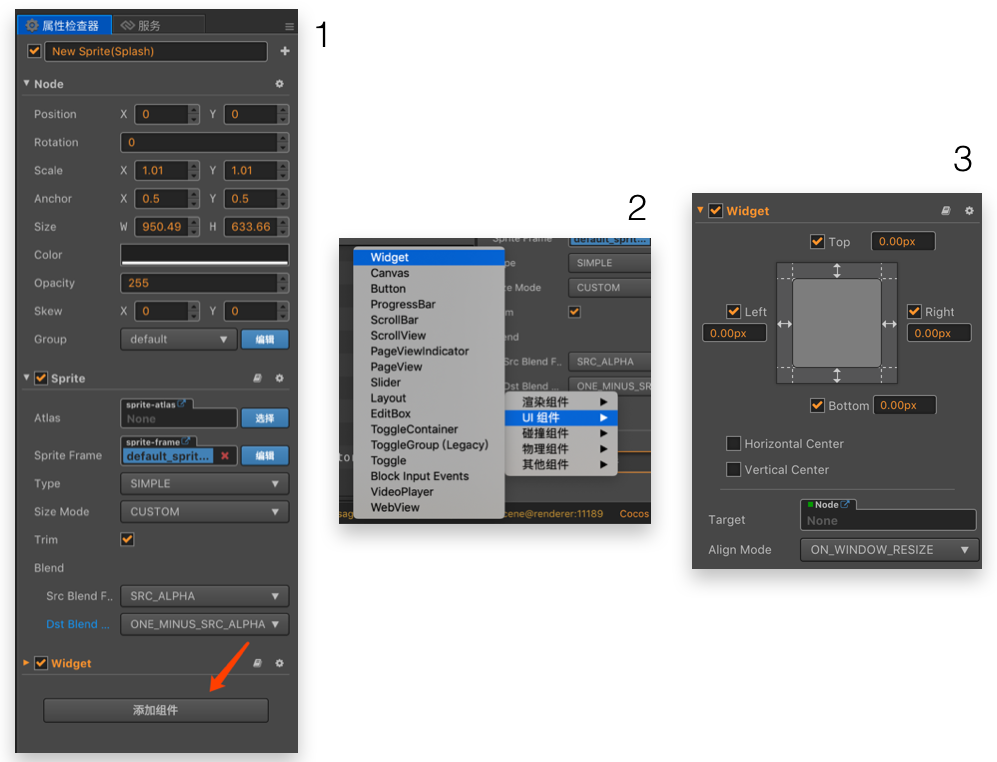The width and height of the screenshot is (997, 762).
Task: Open Sprite component gear menu
Action: pyautogui.click(x=279, y=378)
